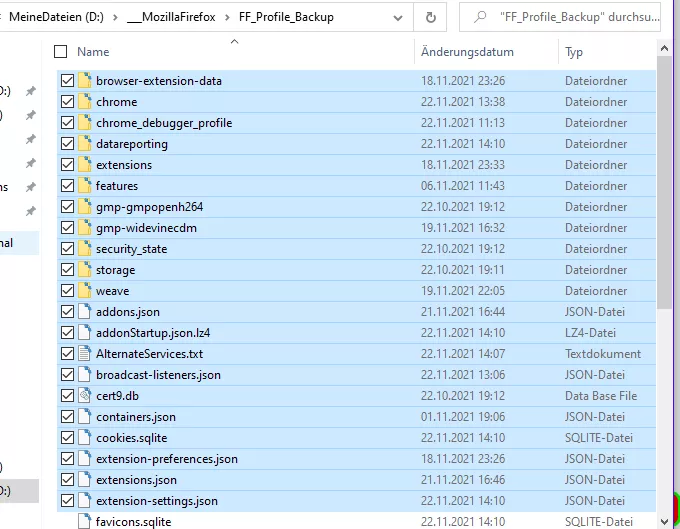Click the file icon of cookies.sqlite

pos(84,438)
